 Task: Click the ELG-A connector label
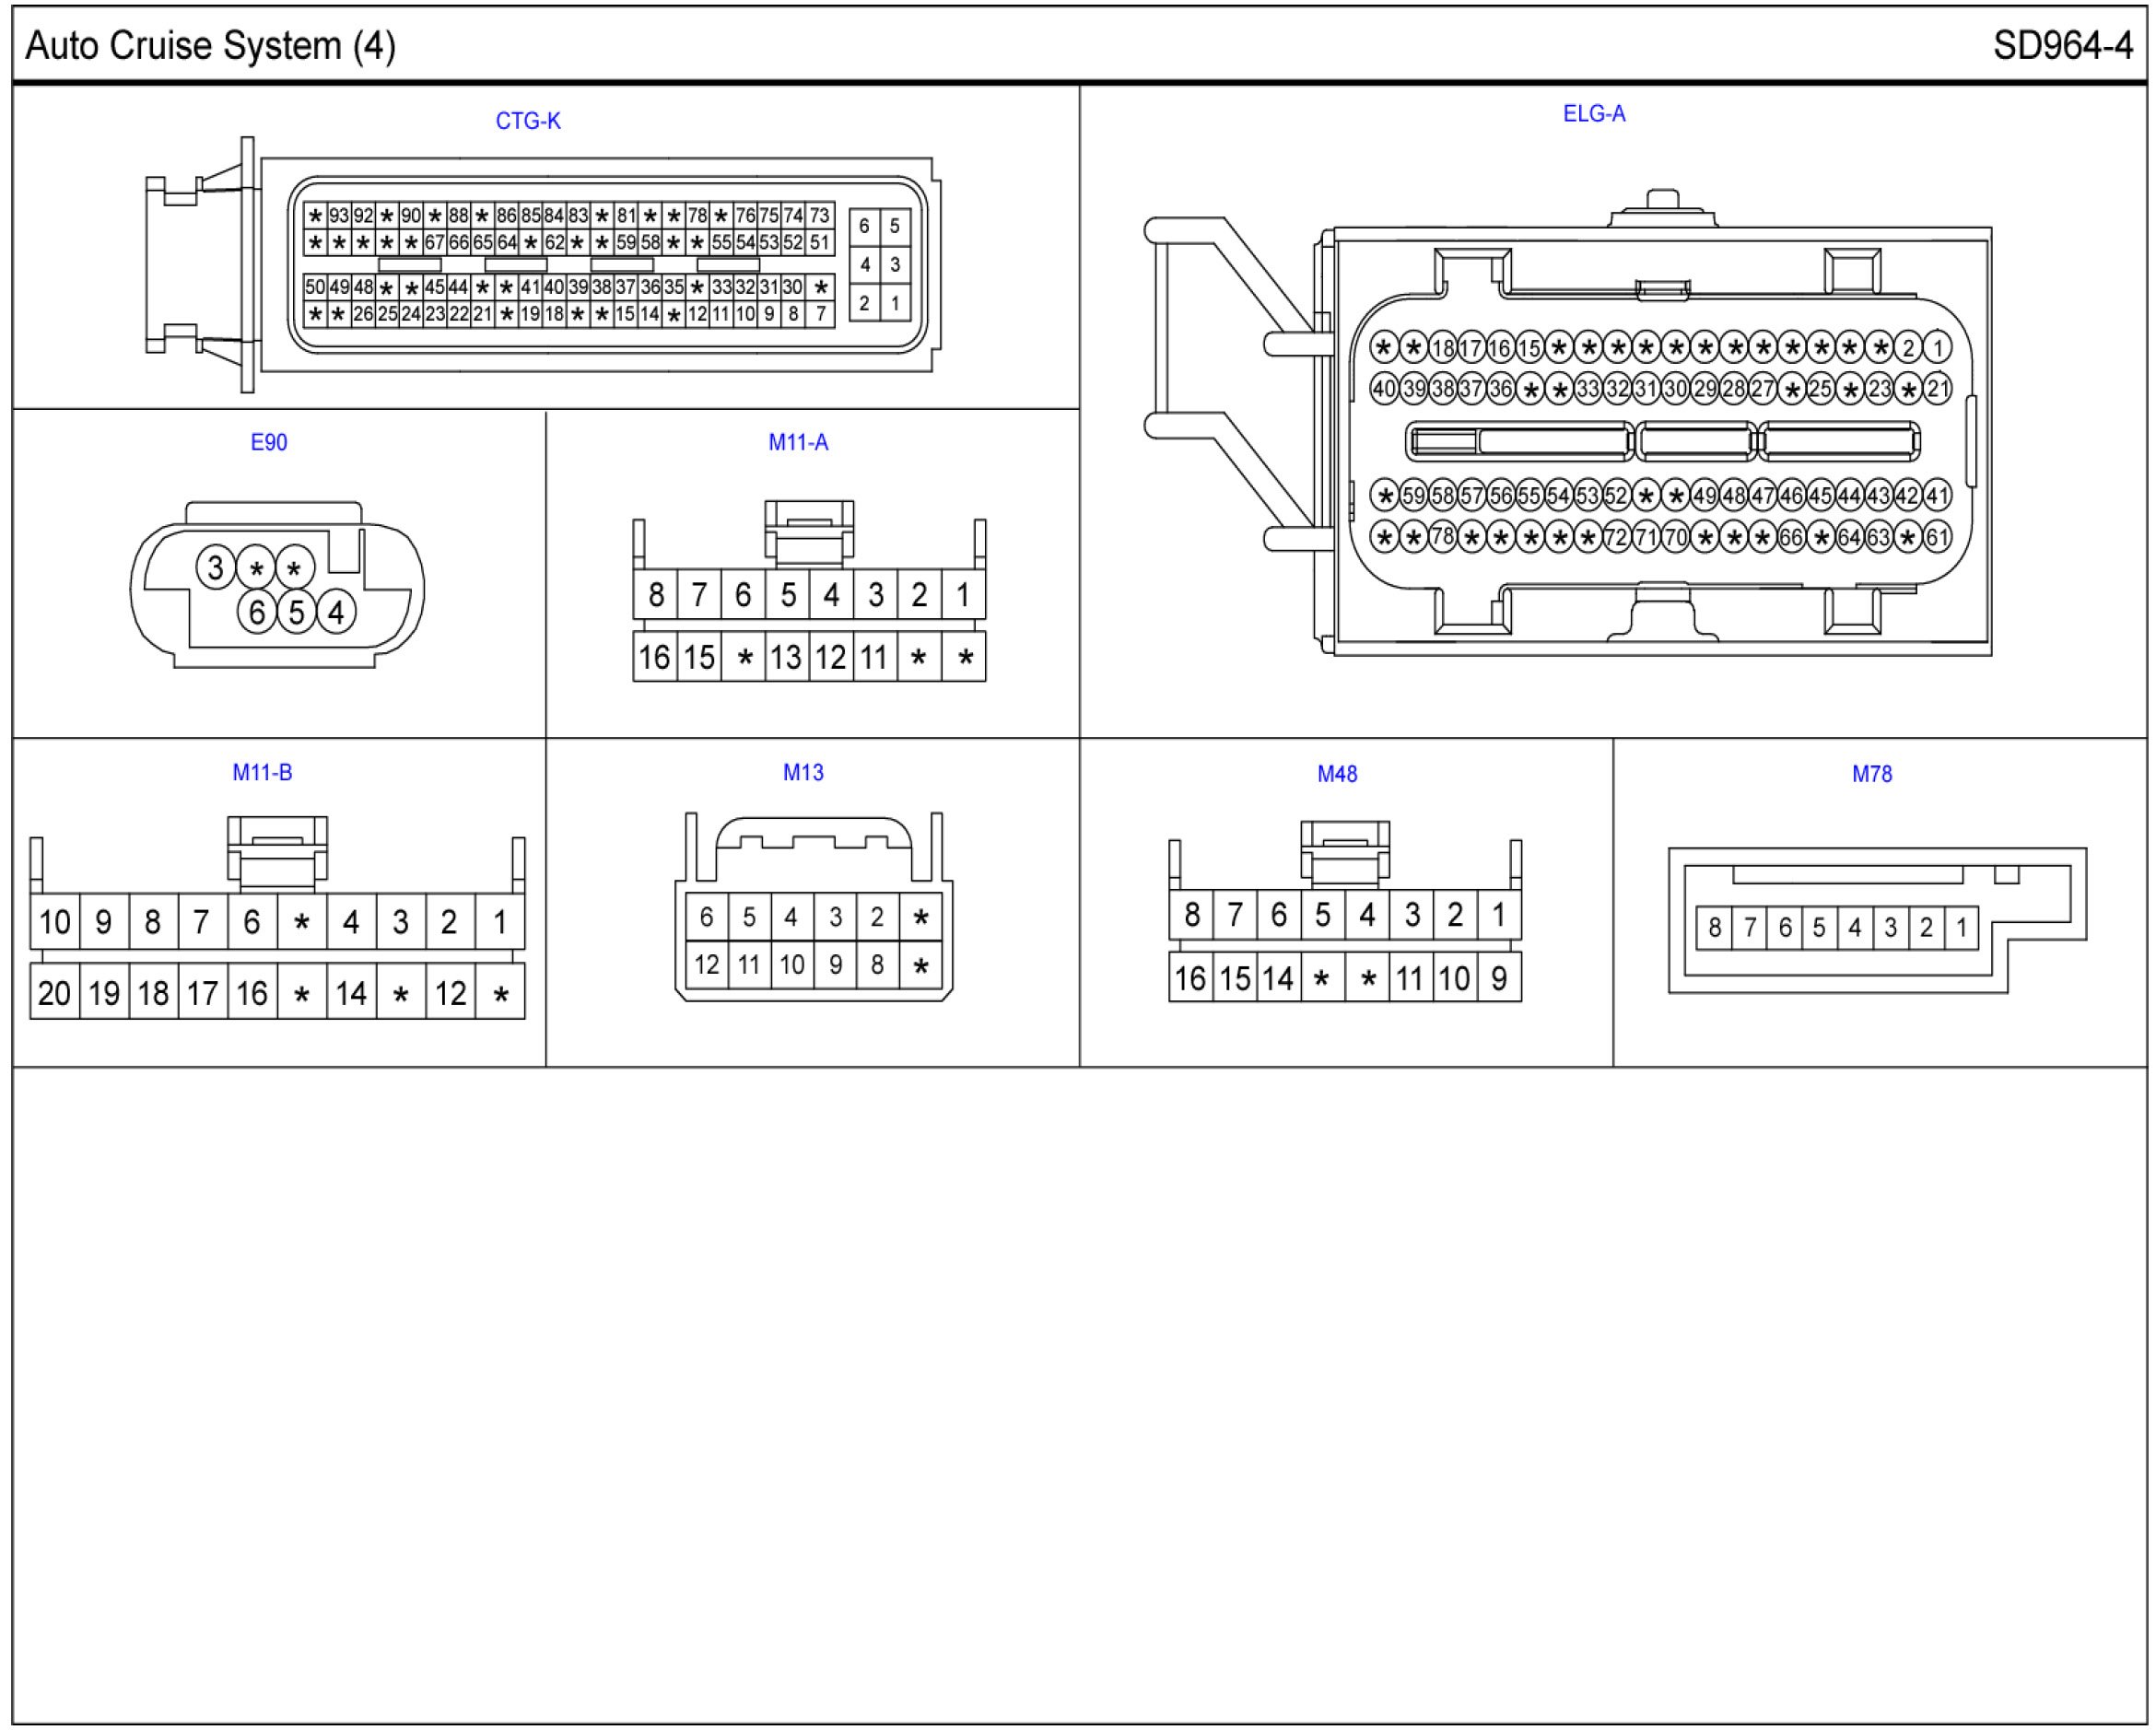(x=1593, y=114)
